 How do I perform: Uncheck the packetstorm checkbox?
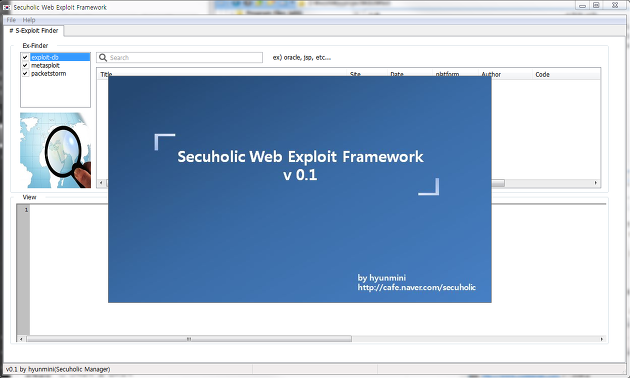point(25,74)
